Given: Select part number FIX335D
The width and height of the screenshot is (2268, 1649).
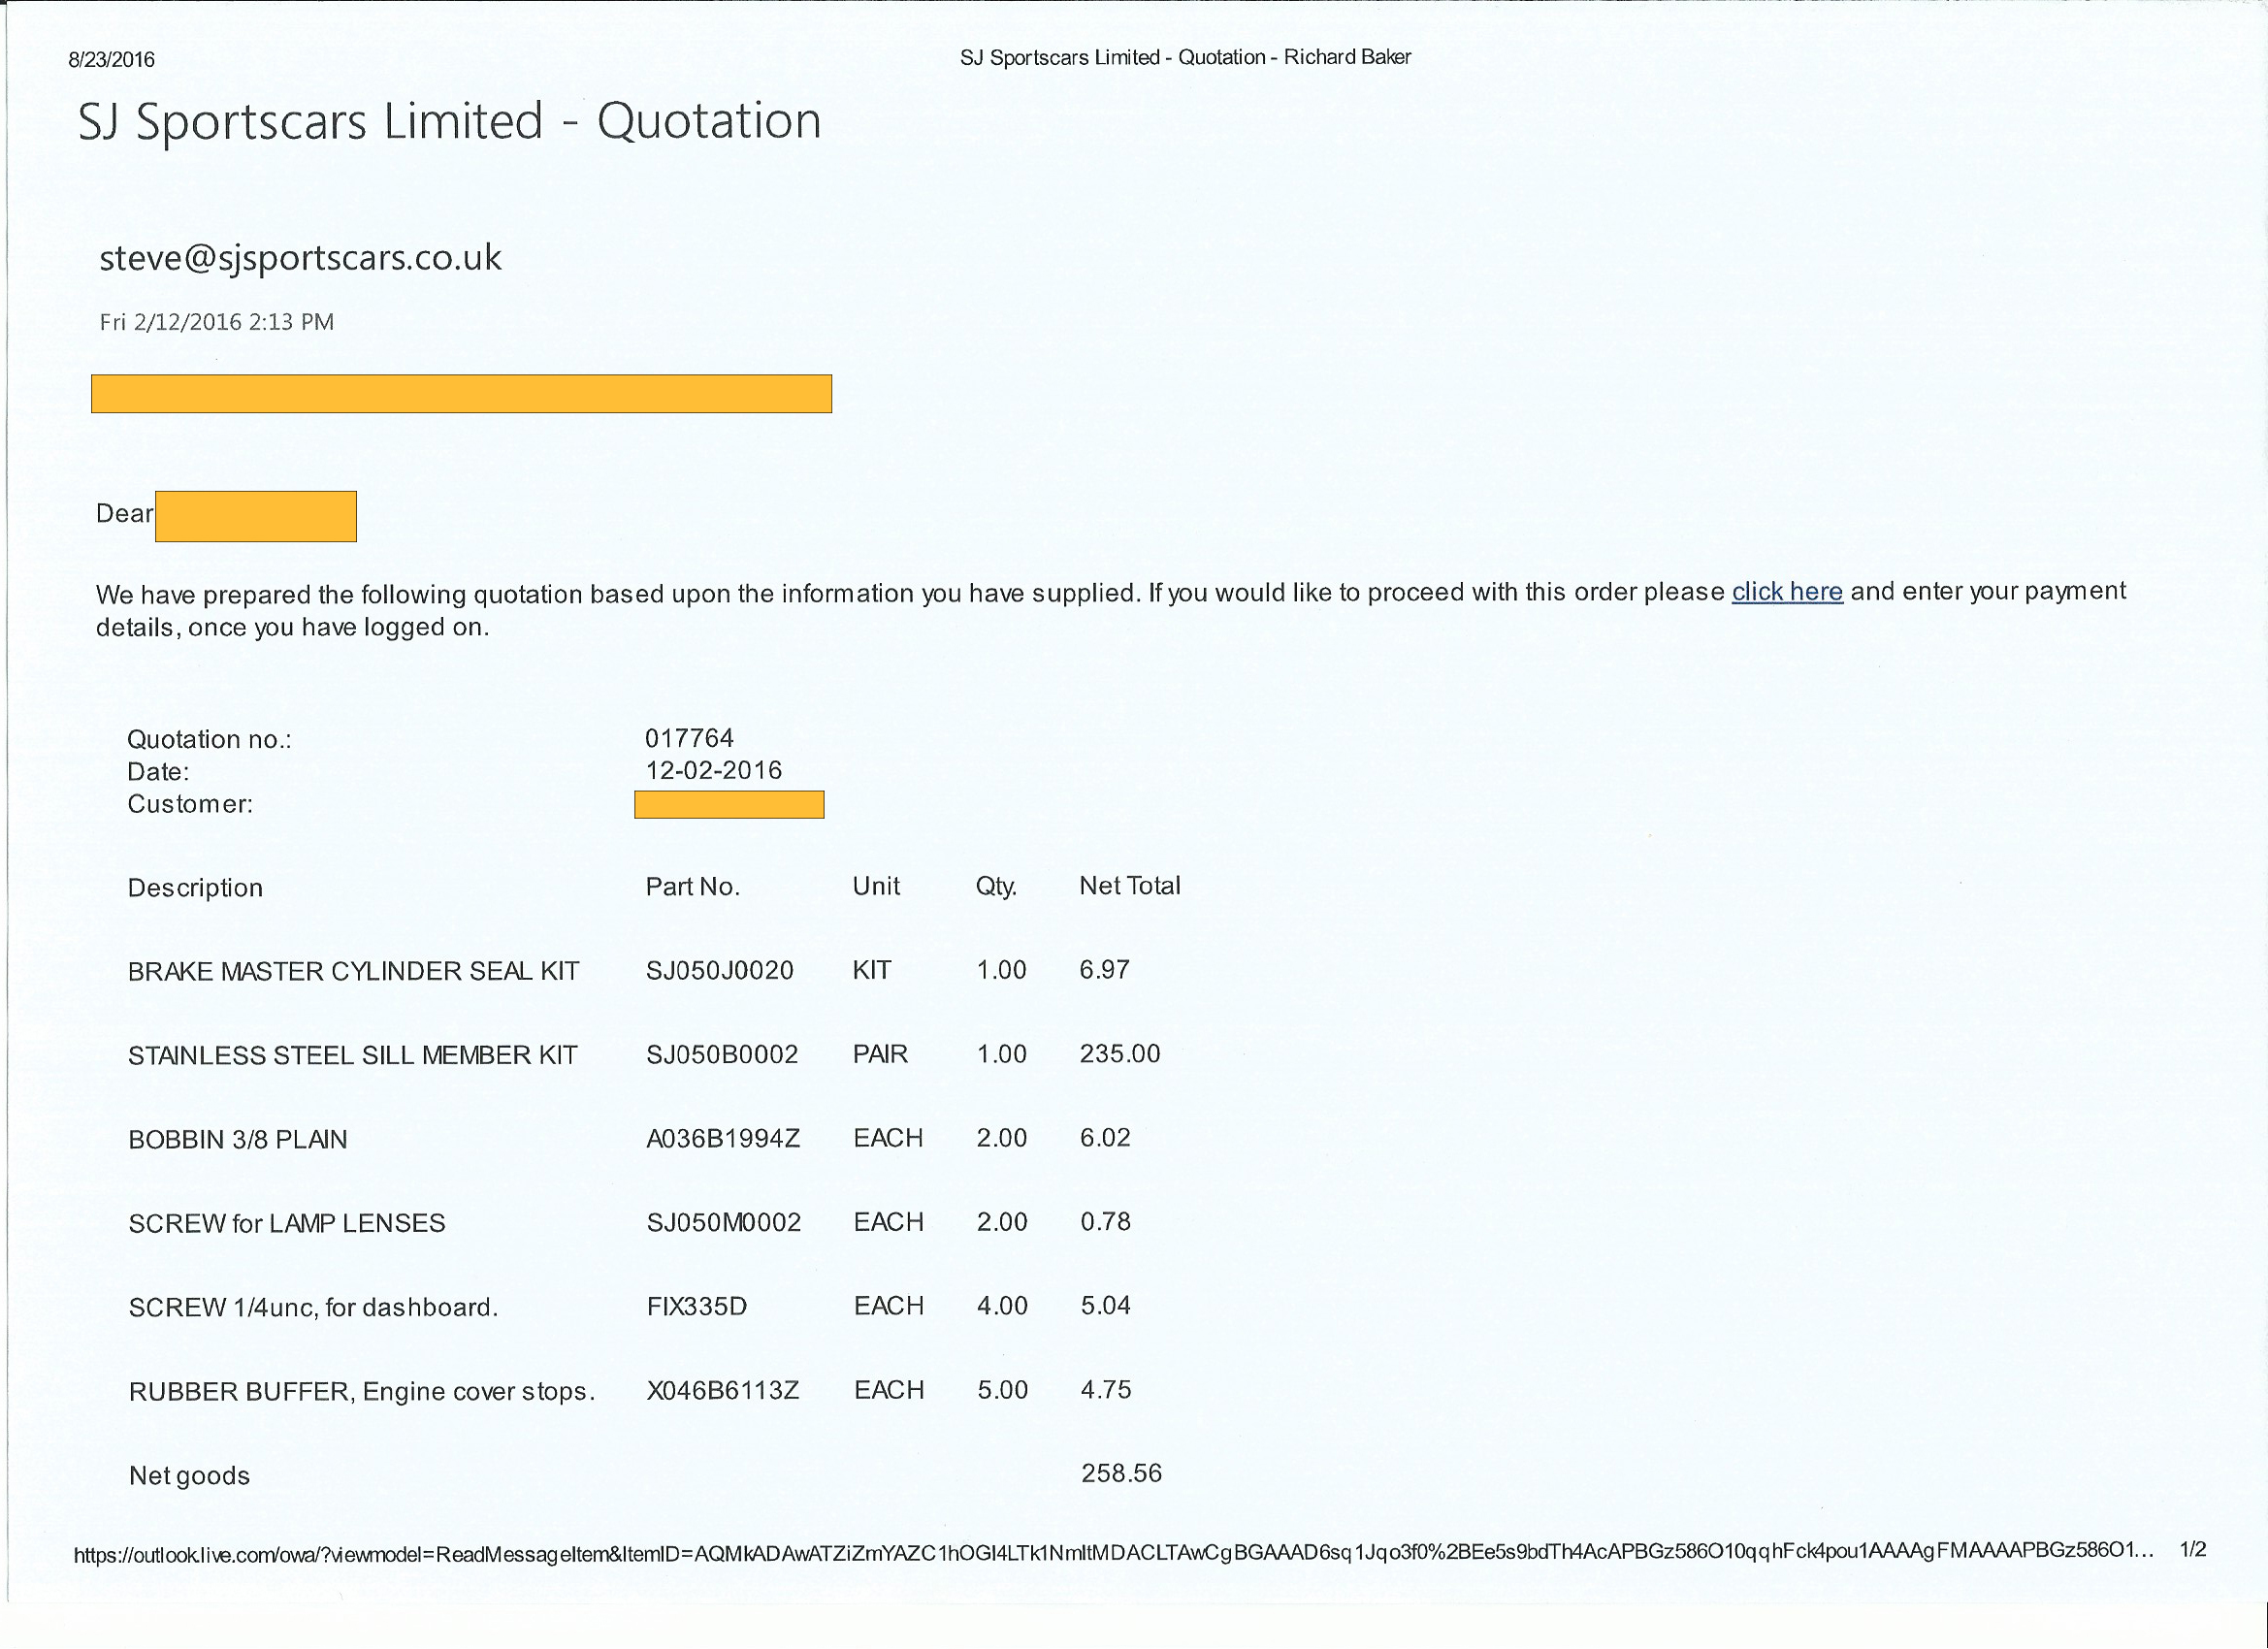Looking at the screenshot, I should coord(697,1306).
